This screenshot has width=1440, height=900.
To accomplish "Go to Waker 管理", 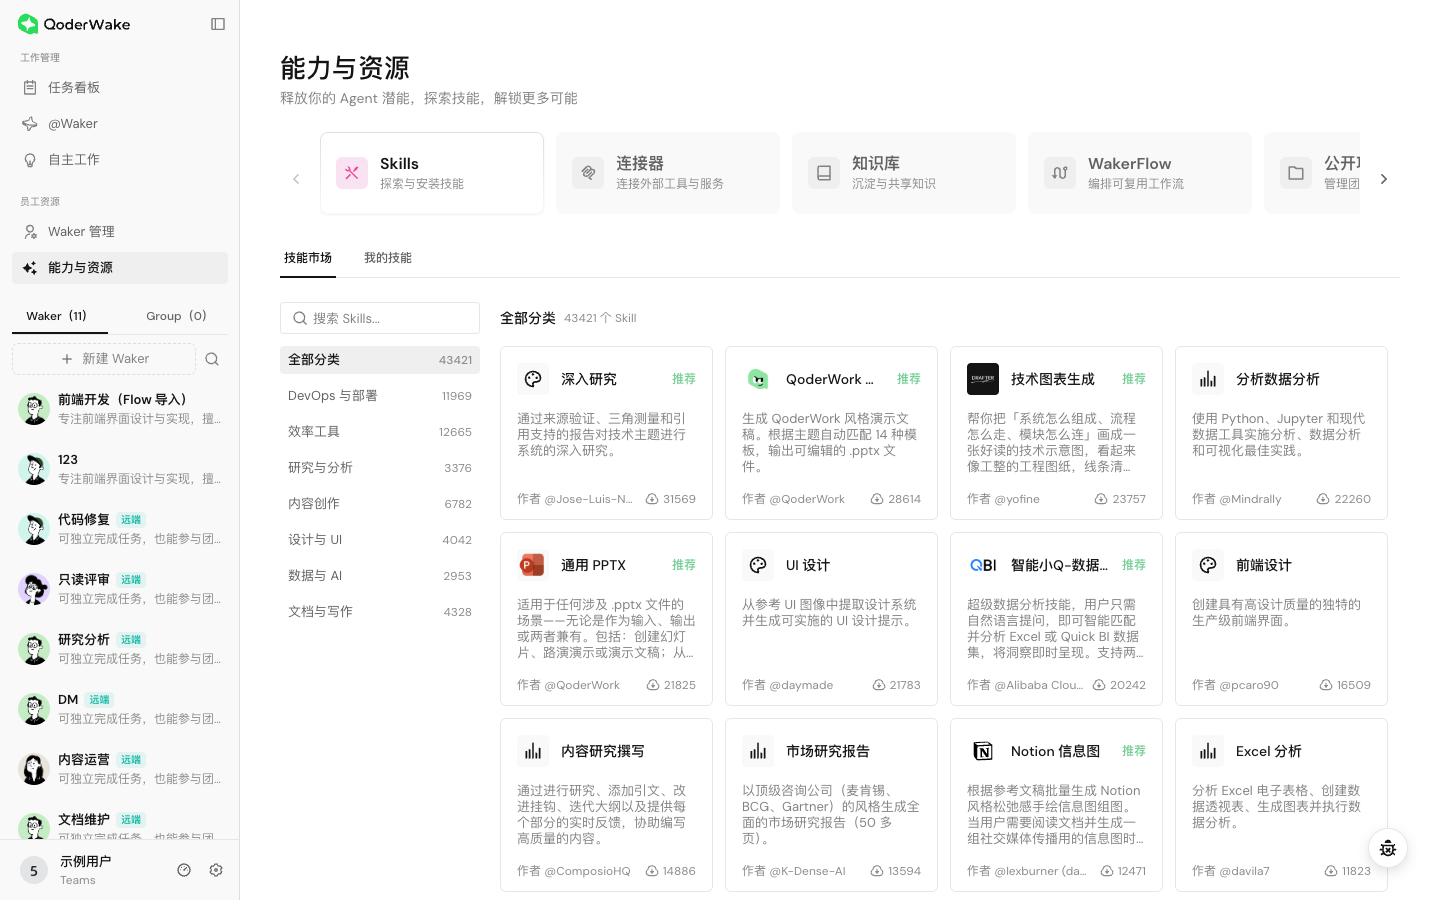I will click(120, 232).
